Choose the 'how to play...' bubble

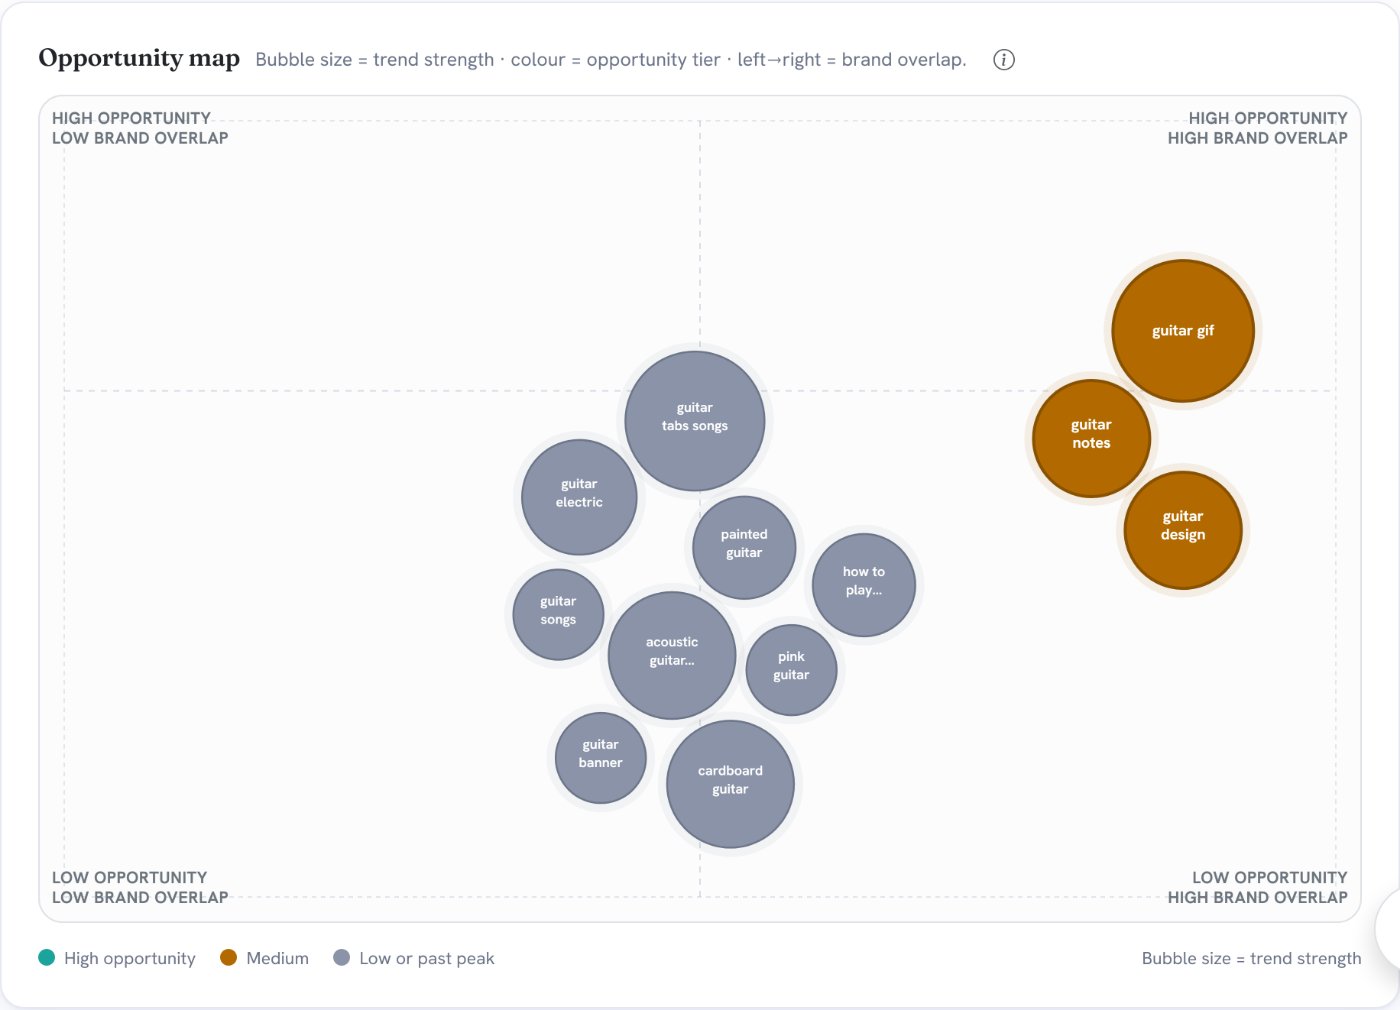pyautogui.click(x=864, y=585)
